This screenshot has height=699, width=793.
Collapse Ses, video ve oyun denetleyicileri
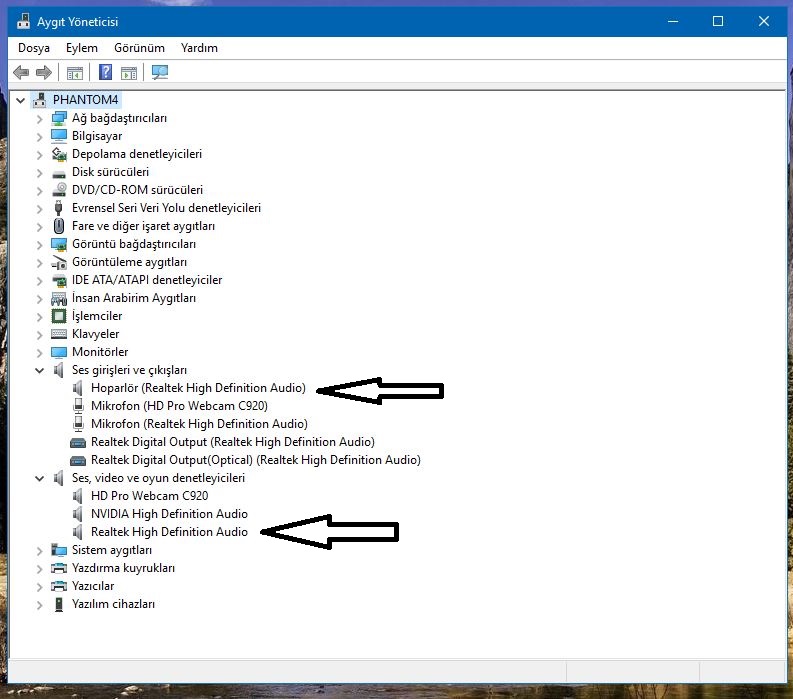point(39,478)
